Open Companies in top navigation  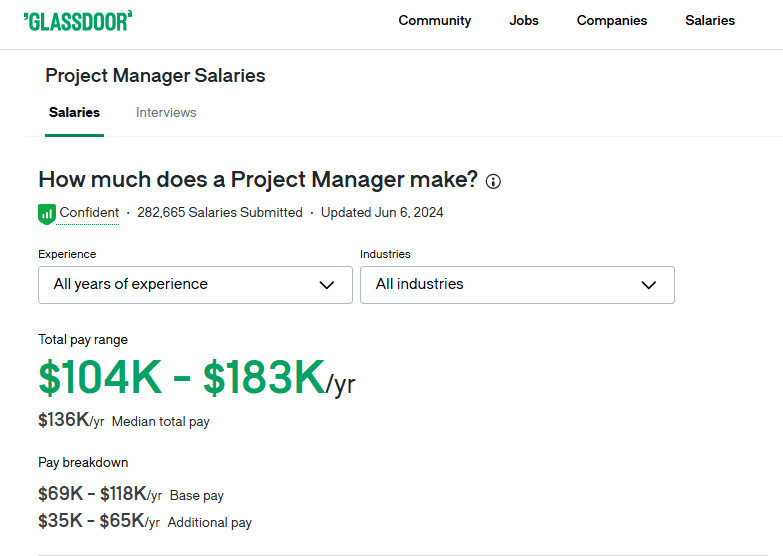[612, 20]
